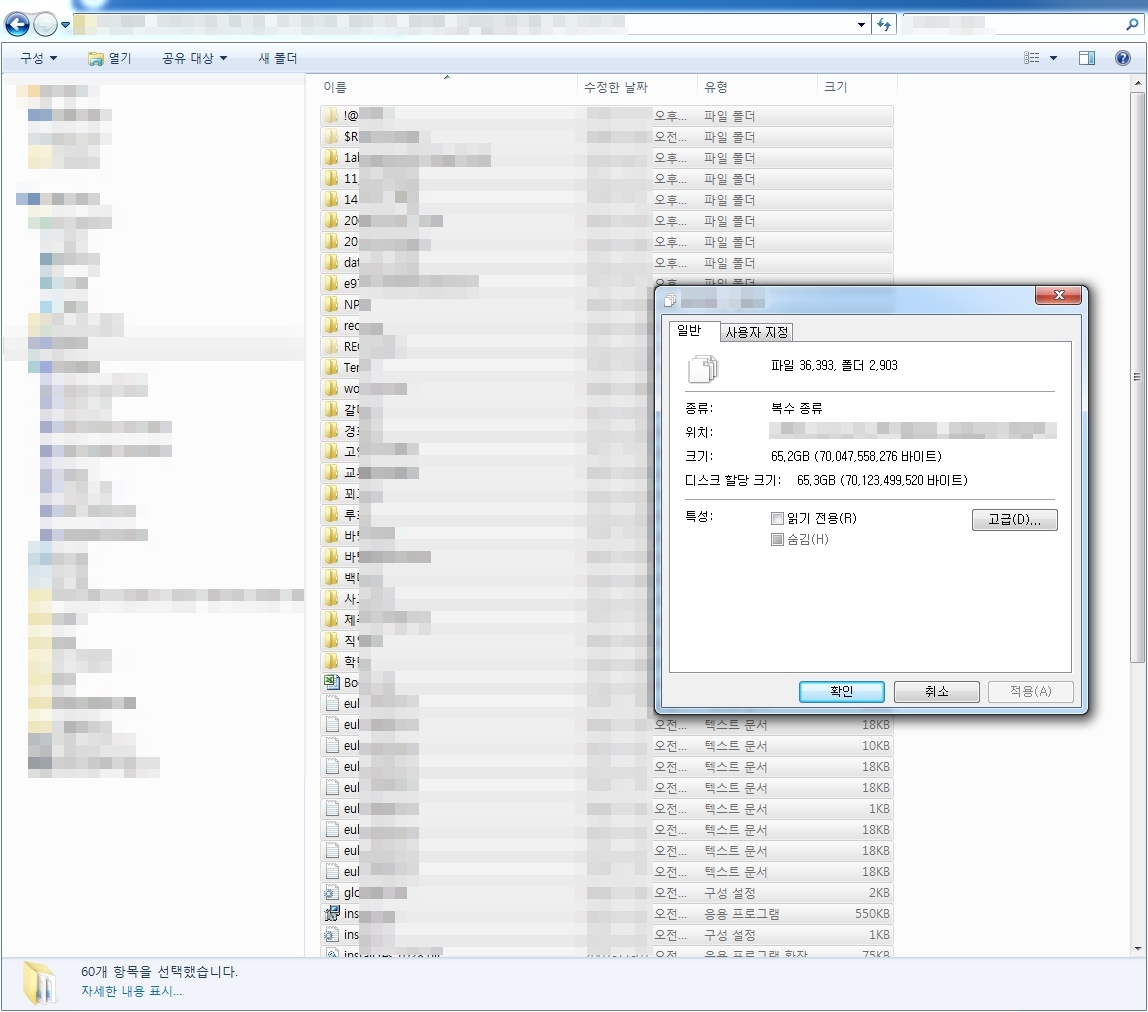Go forward with the Explorer forward arrow
The height and width of the screenshot is (1012, 1148).
click(45, 24)
